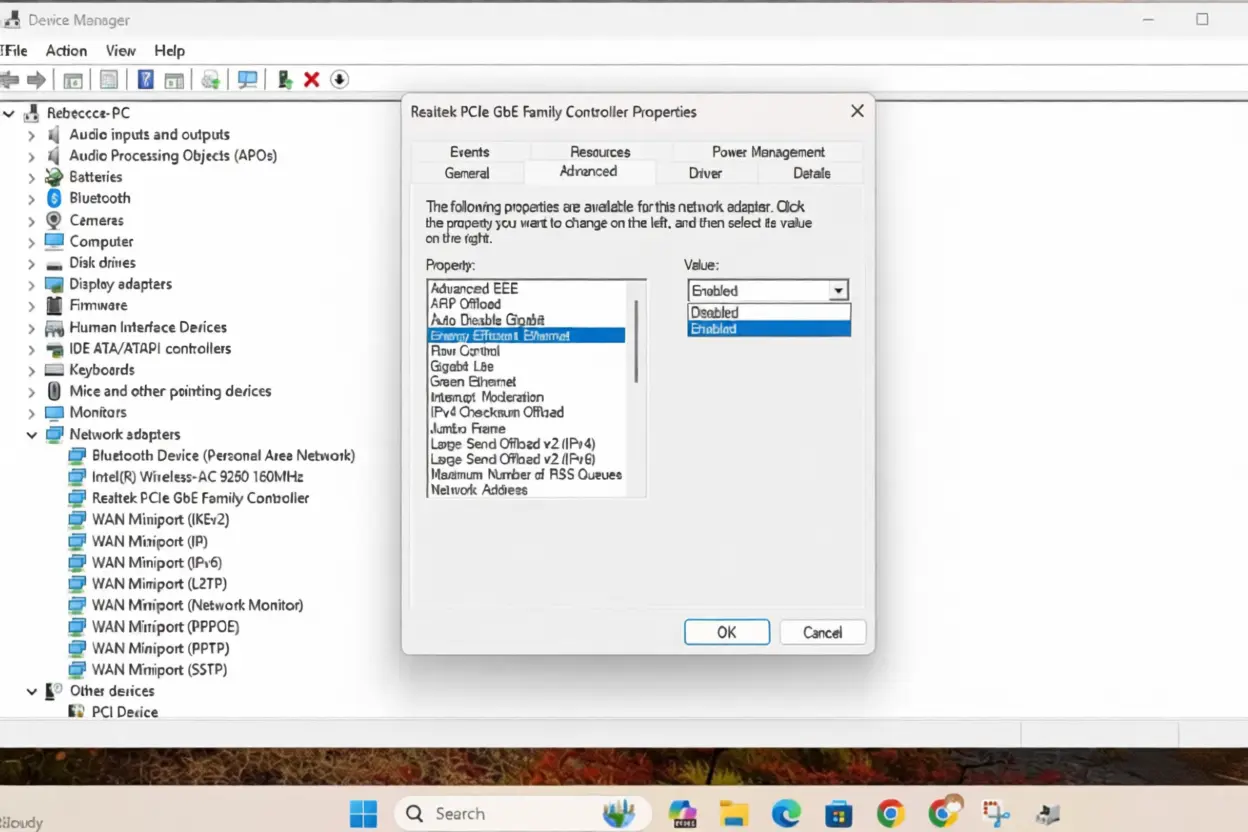Click the Windows Start button on taskbar
Viewport: 1248px width, 832px height.
(x=363, y=814)
